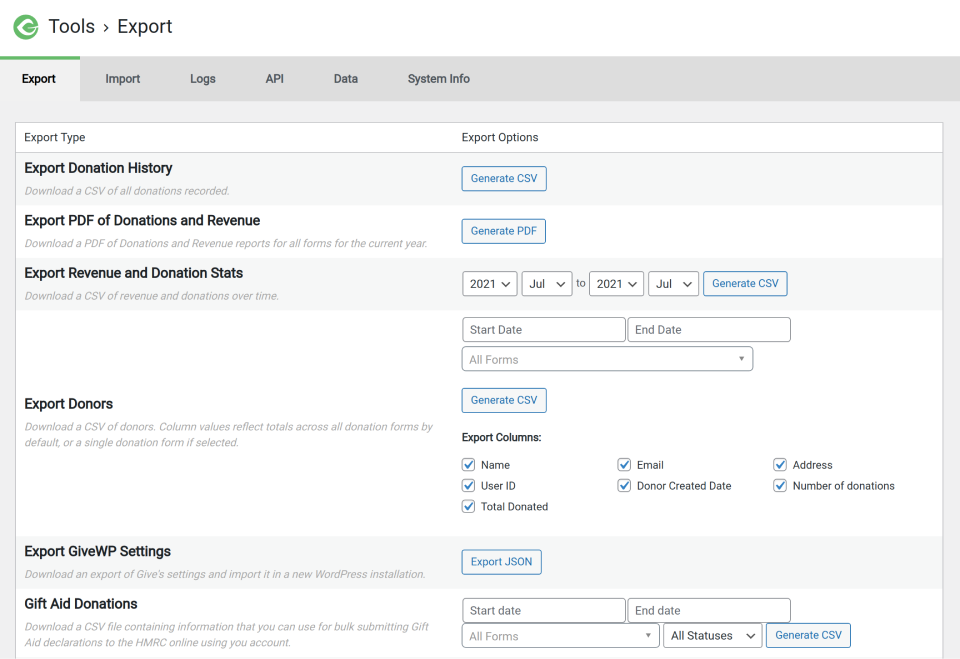Click the Export Columns label
960x659 pixels.
tap(501, 437)
